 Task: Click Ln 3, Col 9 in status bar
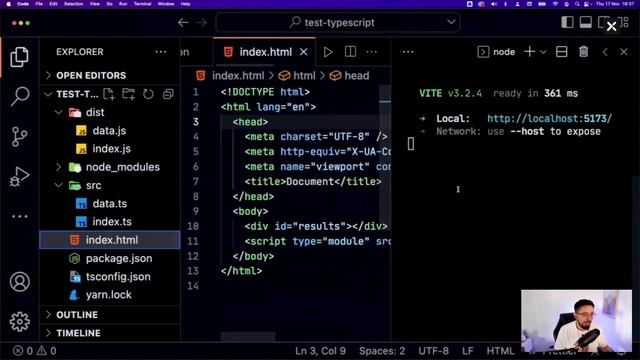[320, 351]
